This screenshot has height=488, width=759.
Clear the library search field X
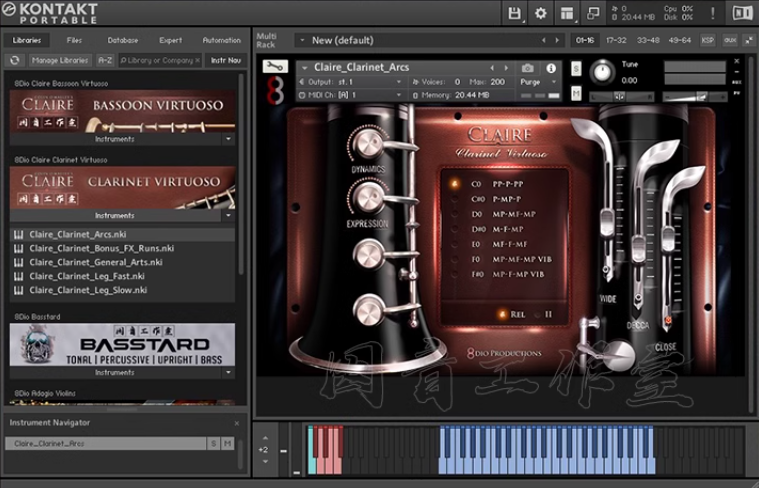[x=197, y=61]
